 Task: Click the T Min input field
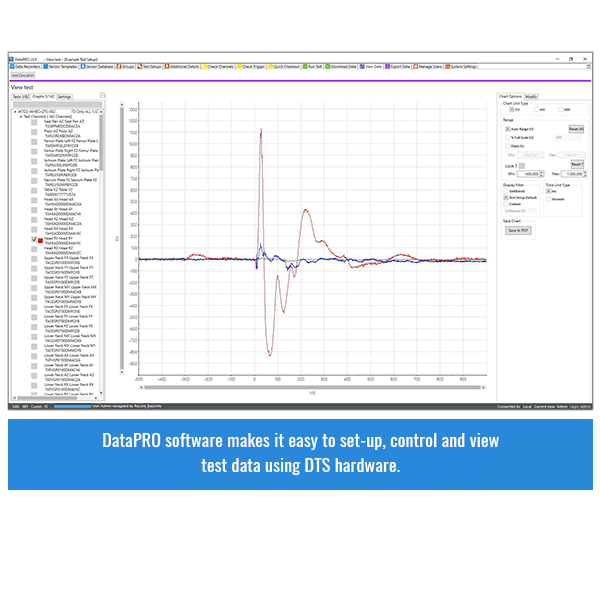[x=528, y=174]
